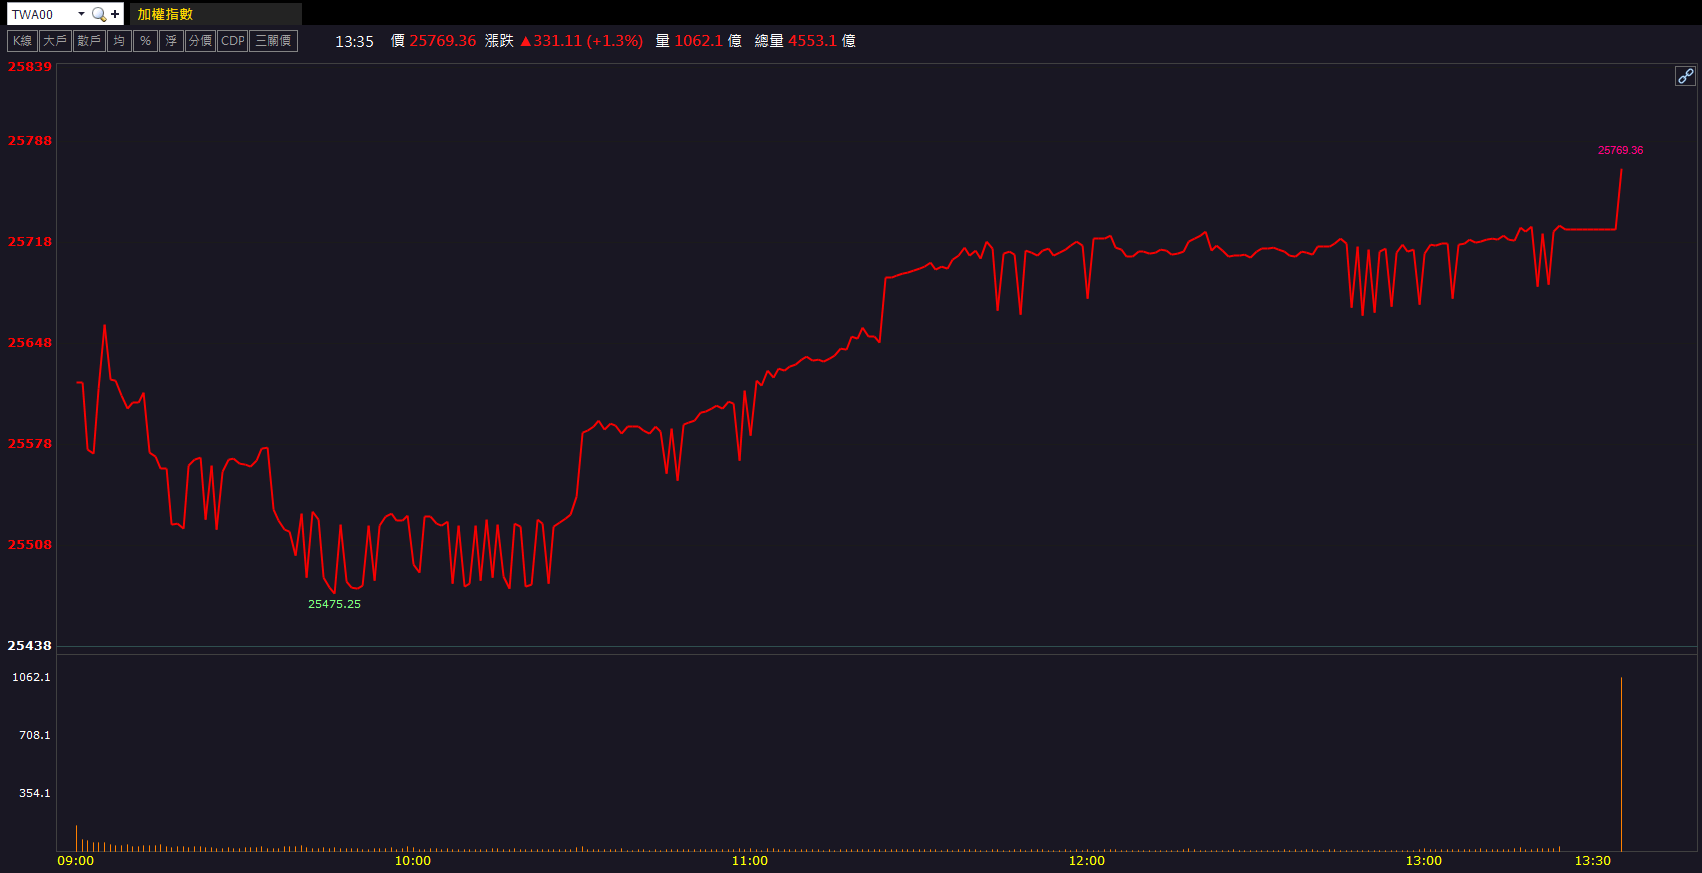Image resolution: width=1702 pixels, height=873 pixels.
Task: Click the 1062.1 volume axis label
Action: click(31, 677)
